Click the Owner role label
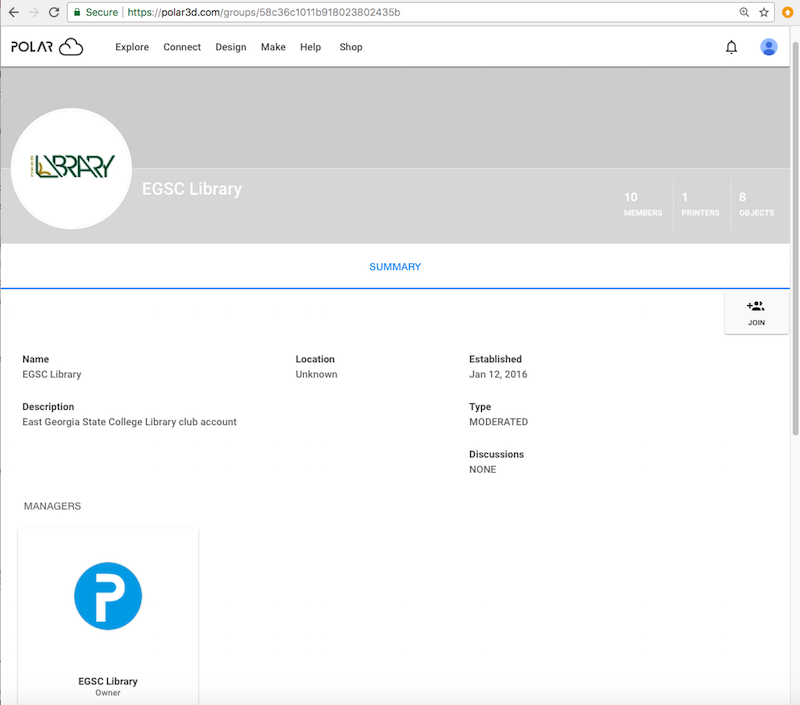 108,693
